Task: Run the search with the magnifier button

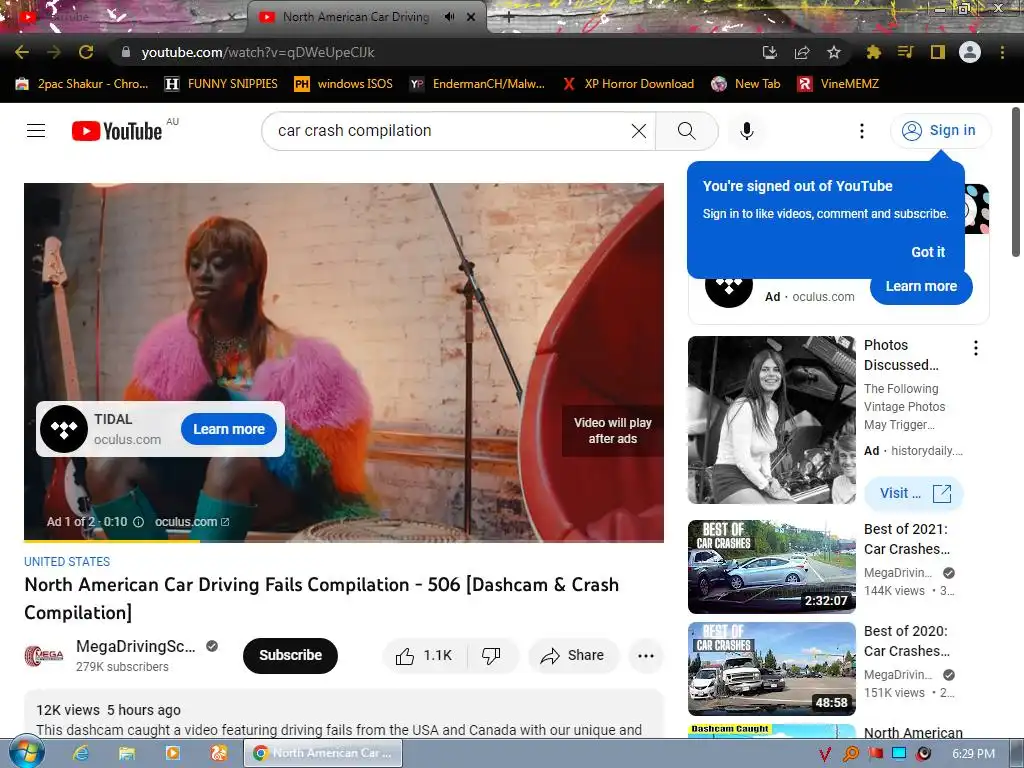Action: click(x=686, y=131)
